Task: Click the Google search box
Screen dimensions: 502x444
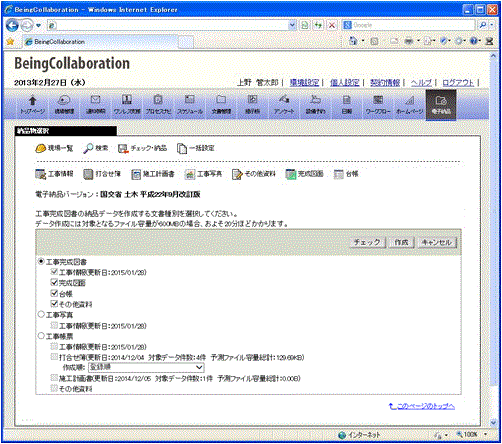Action: (413, 25)
